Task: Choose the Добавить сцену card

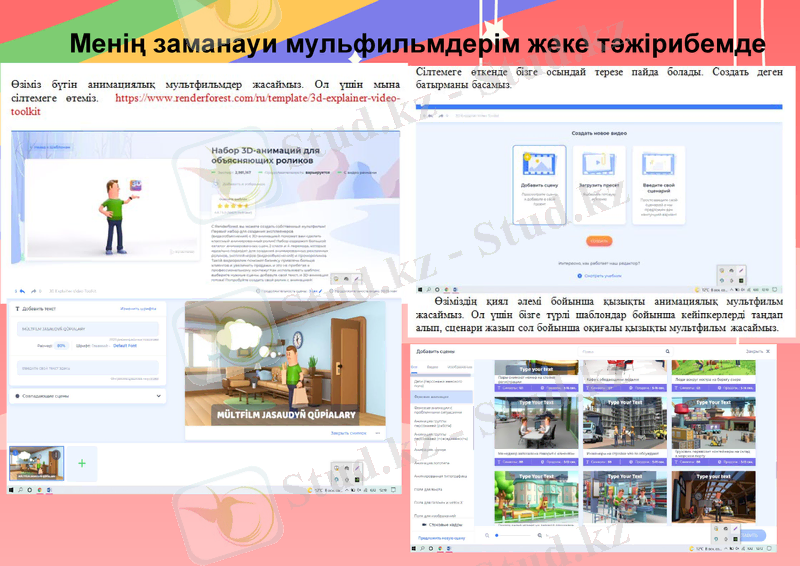Action: (539, 185)
